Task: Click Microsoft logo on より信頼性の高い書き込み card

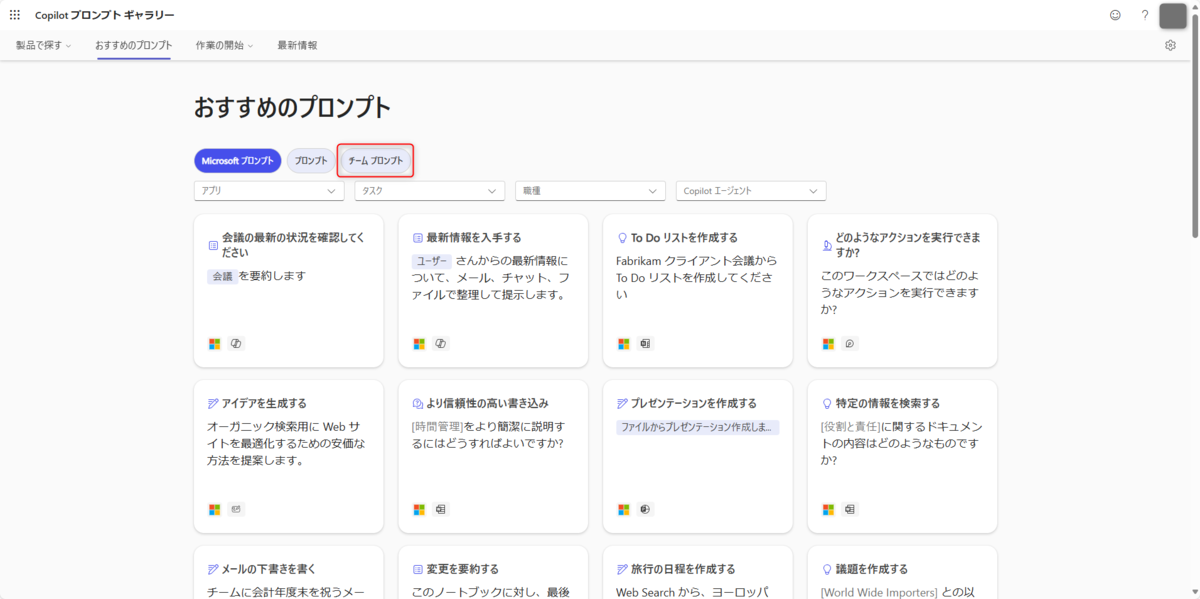Action: point(419,509)
